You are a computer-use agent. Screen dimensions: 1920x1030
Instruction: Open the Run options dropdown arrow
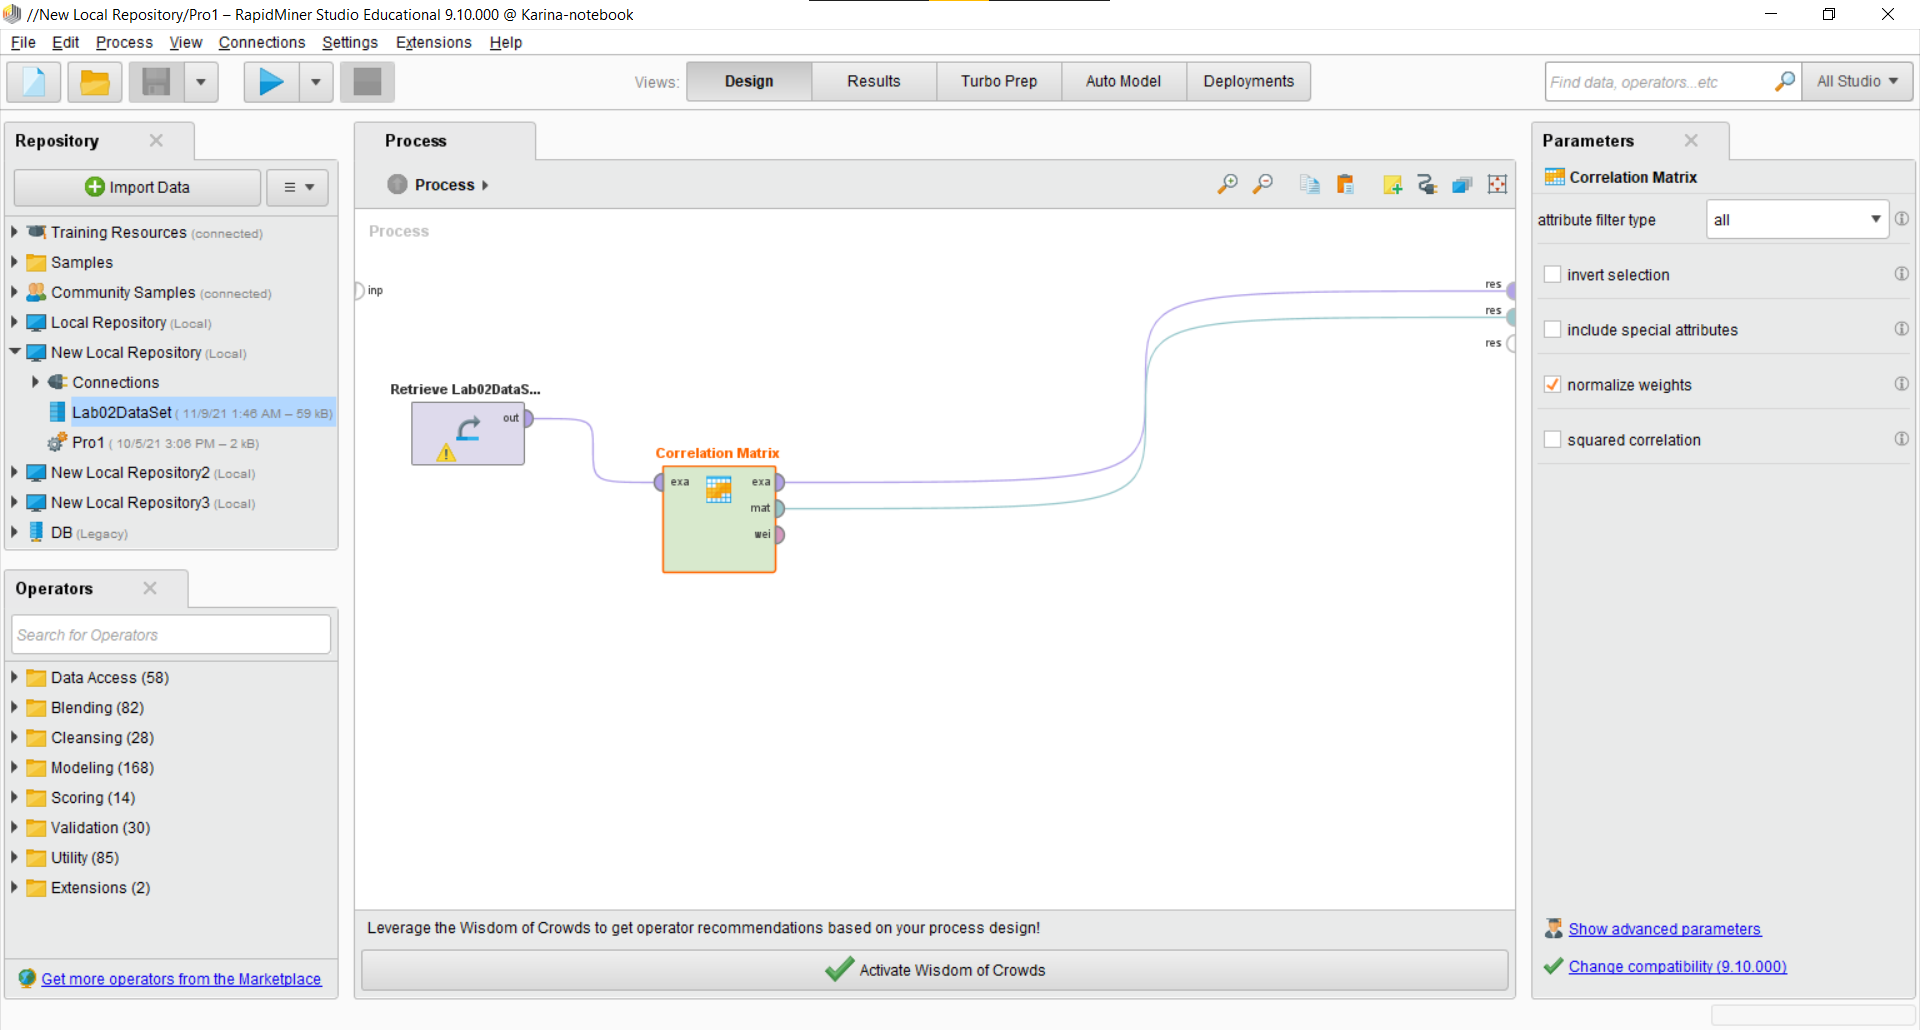pyautogui.click(x=316, y=81)
